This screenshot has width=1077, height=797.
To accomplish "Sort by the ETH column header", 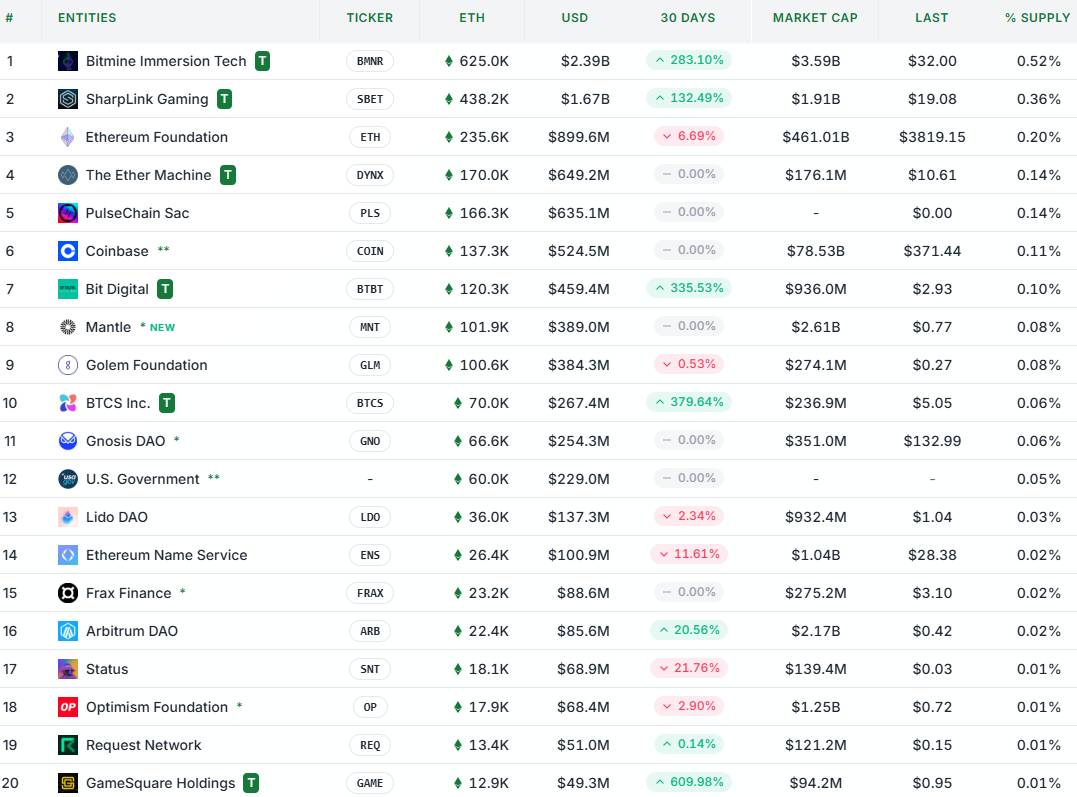I will 472,18.
